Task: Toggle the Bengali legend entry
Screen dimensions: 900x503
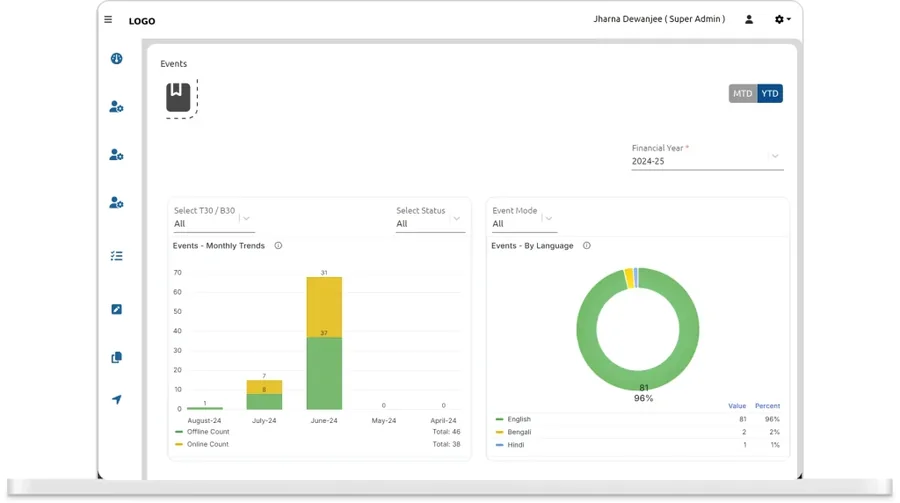Action: tap(513, 432)
